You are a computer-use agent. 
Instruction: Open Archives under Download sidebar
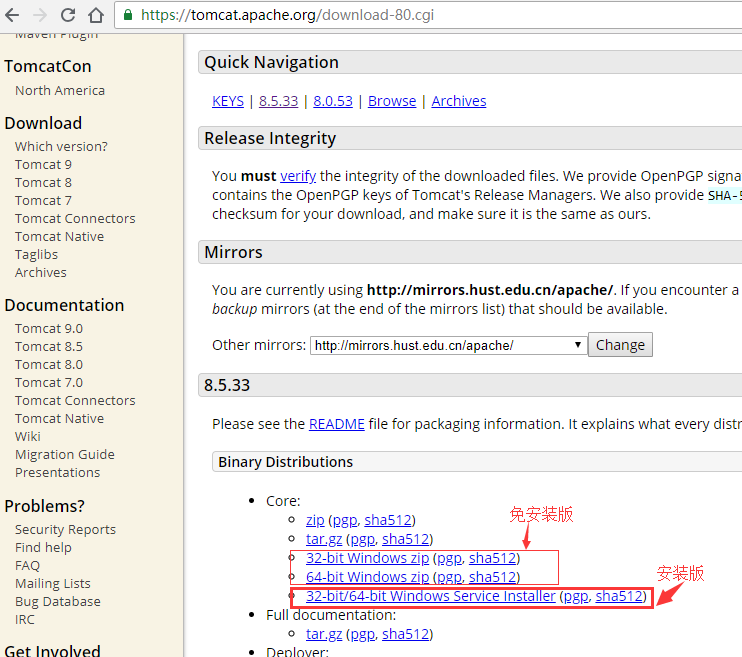point(41,273)
